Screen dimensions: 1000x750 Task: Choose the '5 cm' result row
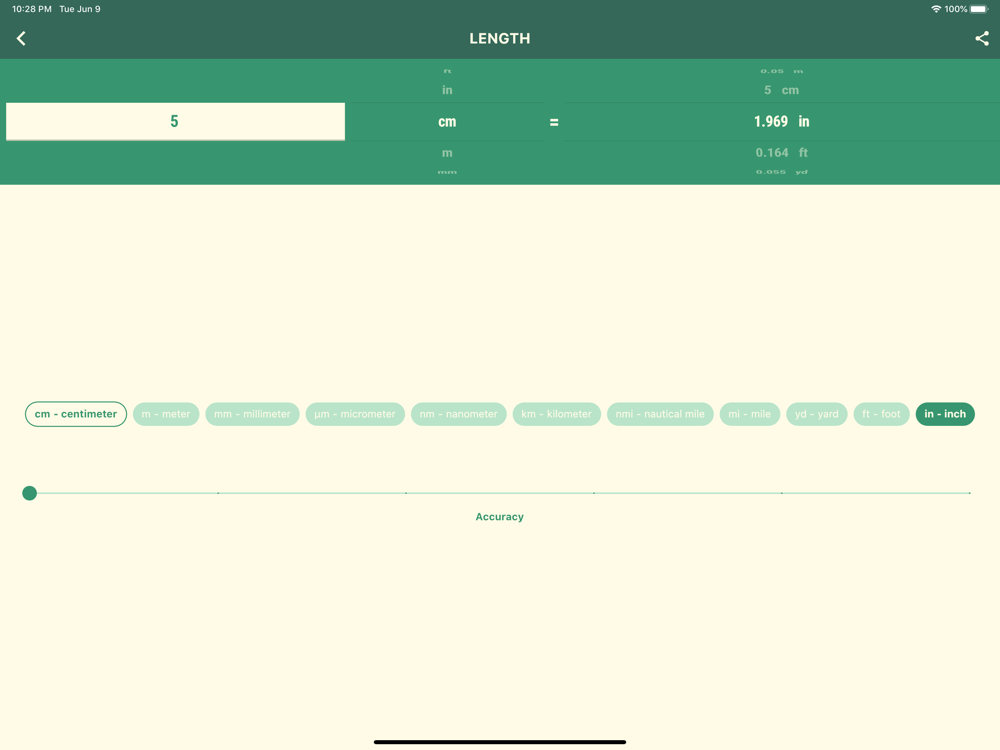click(x=781, y=90)
